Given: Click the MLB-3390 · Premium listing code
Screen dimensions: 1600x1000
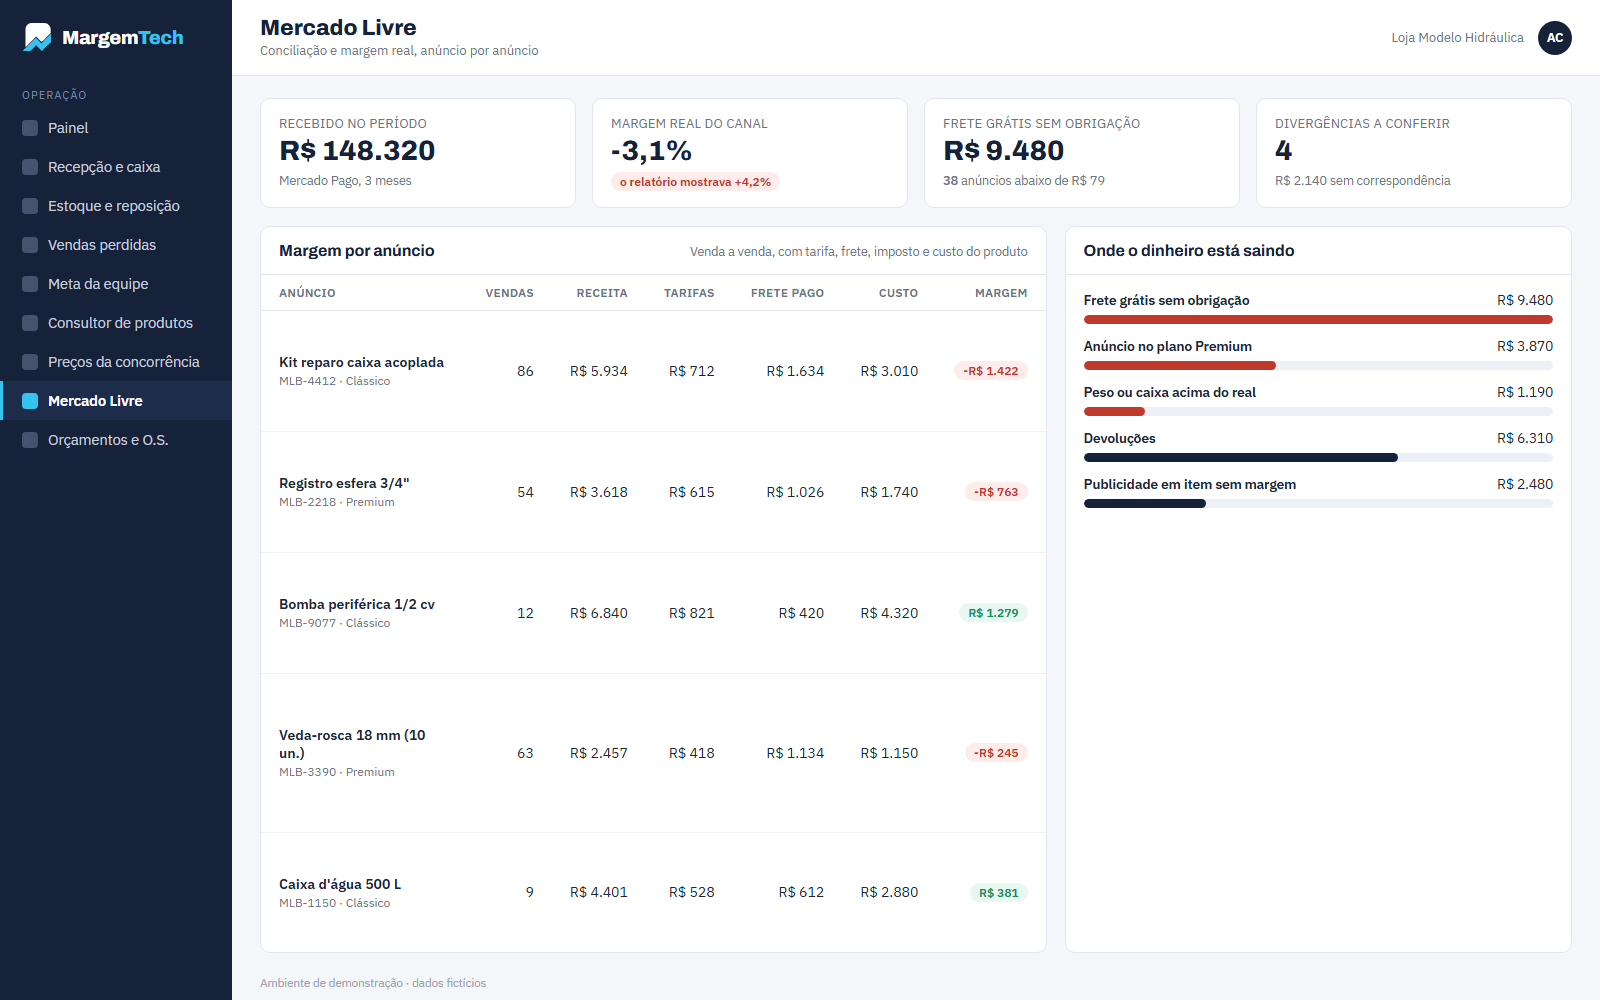Looking at the screenshot, I should (x=336, y=772).
